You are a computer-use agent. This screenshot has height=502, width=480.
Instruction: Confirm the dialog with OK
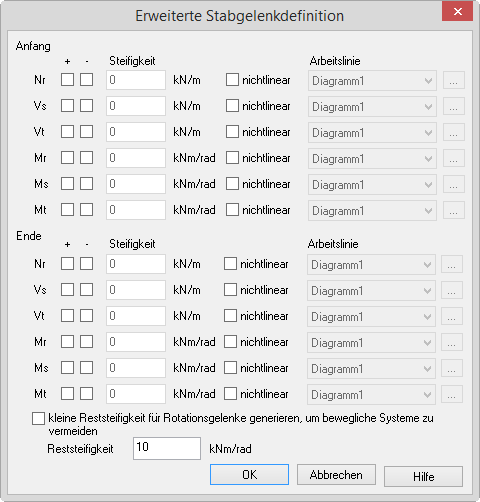coord(249,474)
